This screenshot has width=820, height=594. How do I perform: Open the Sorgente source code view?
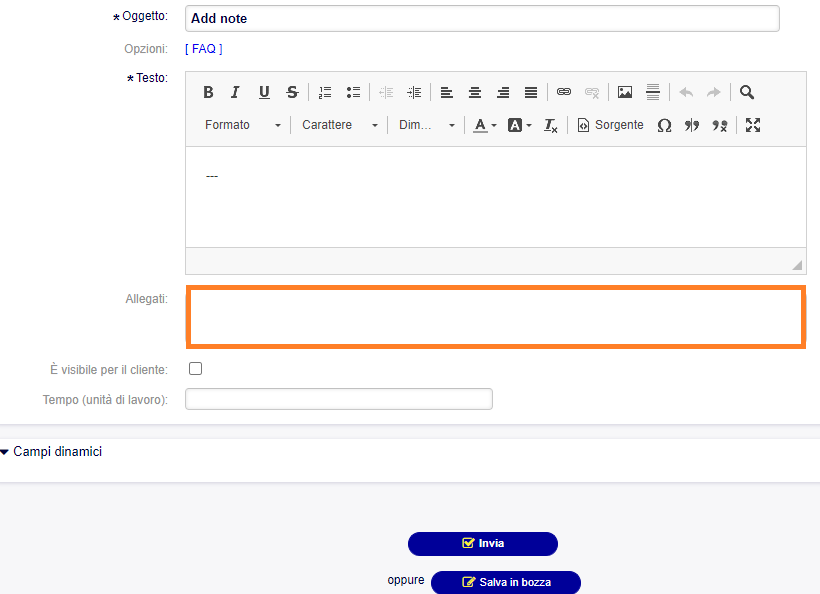tap(610, 125)
